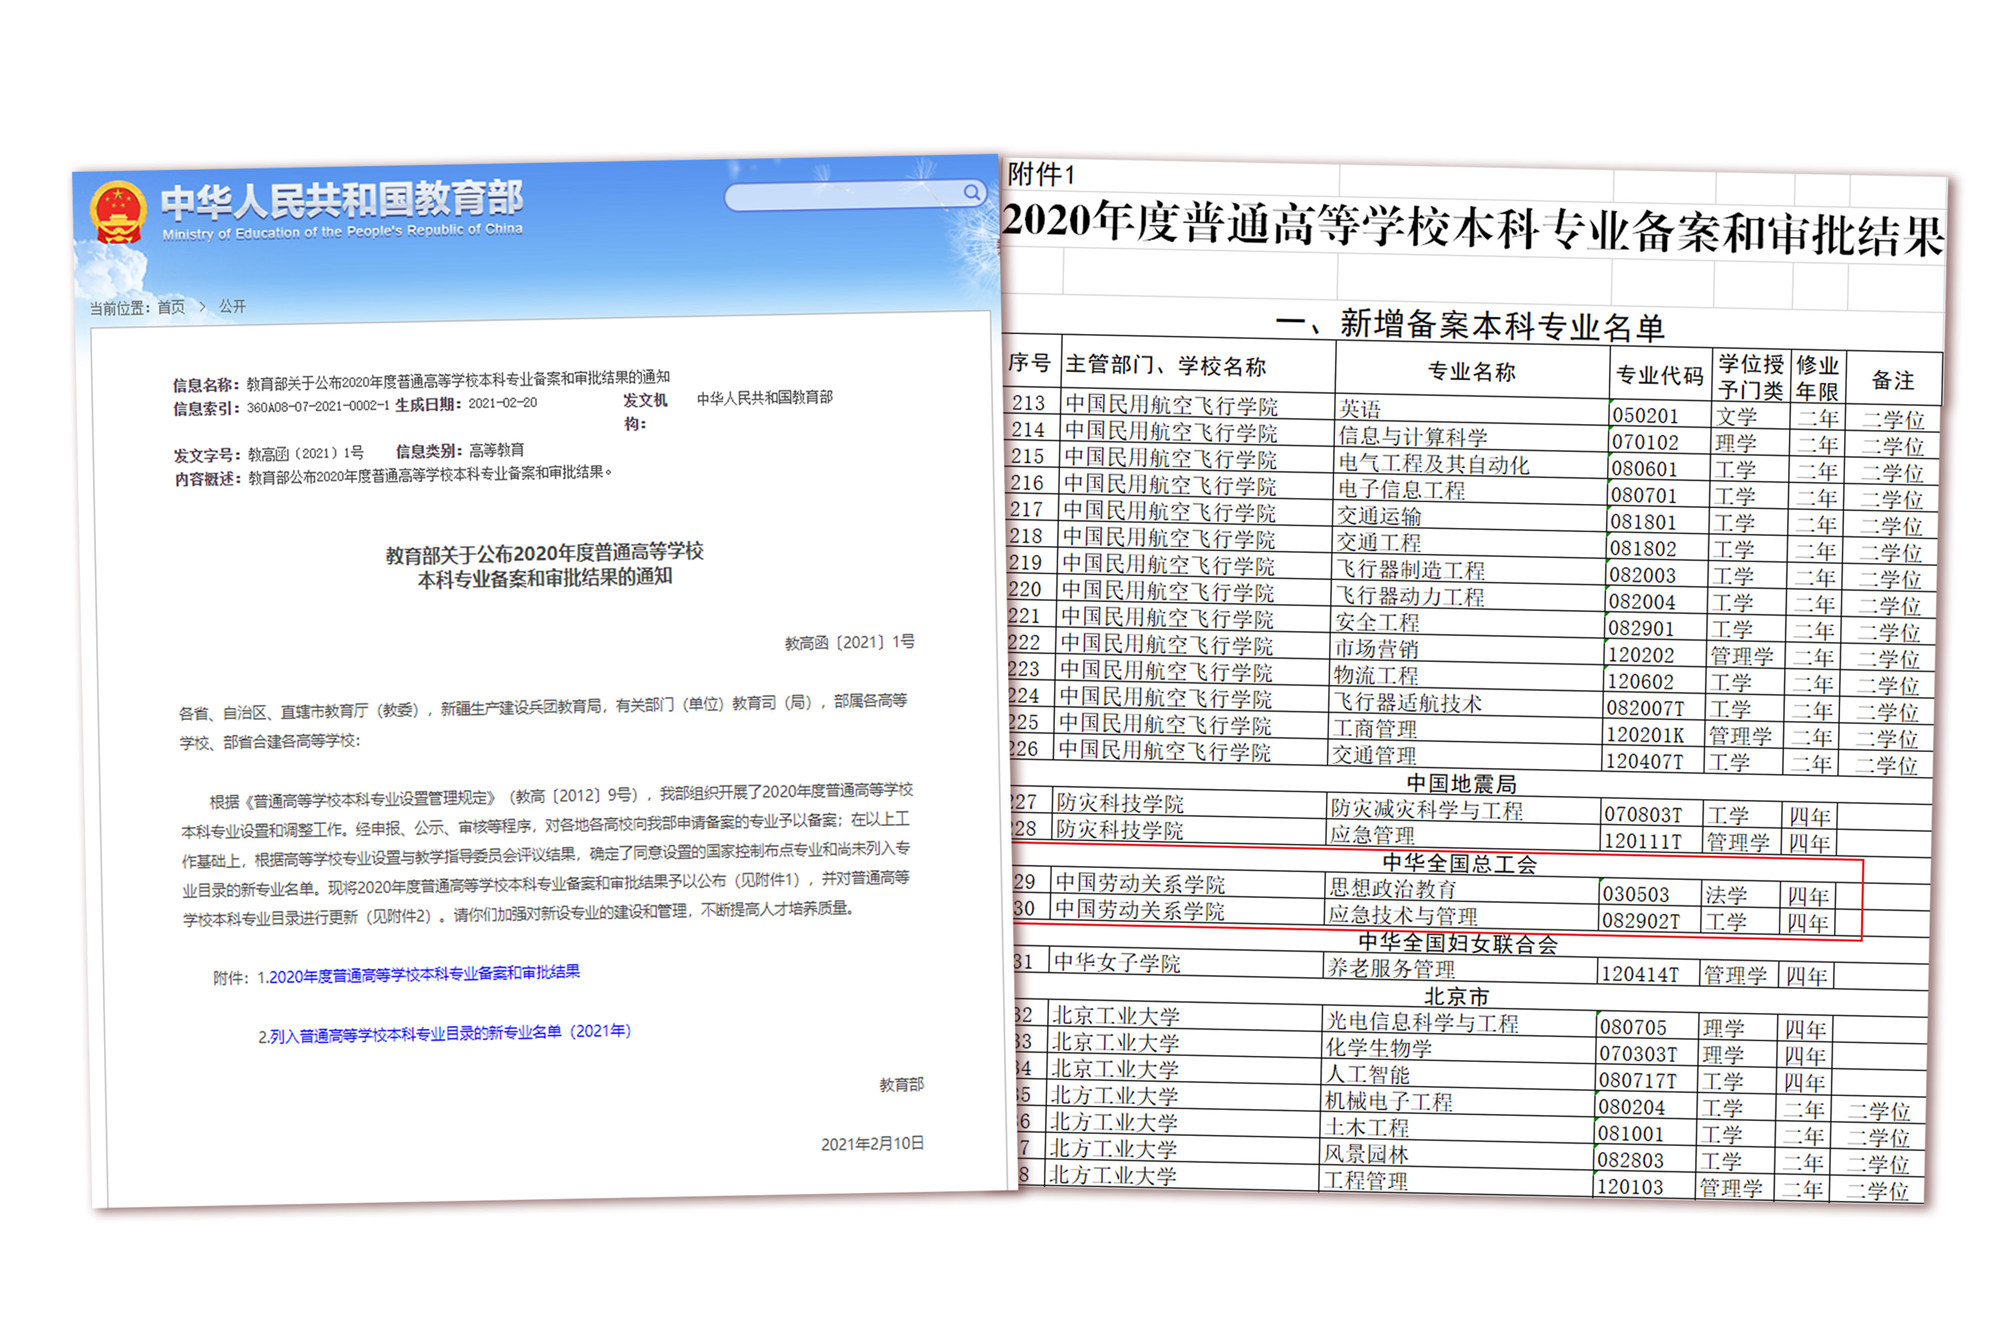Select the 备注 column header
This screenshot has width=2000, height=1333.
(1896, 379)
